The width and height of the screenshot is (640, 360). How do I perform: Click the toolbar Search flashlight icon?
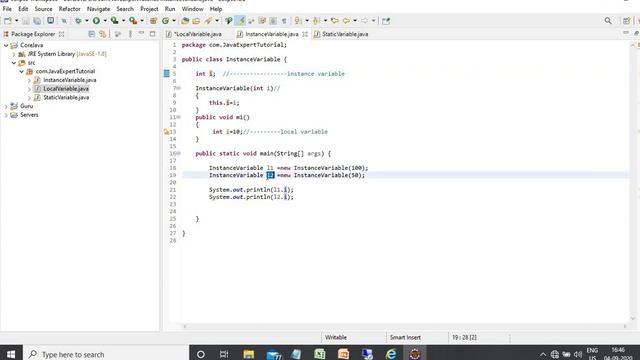point(209,21)
